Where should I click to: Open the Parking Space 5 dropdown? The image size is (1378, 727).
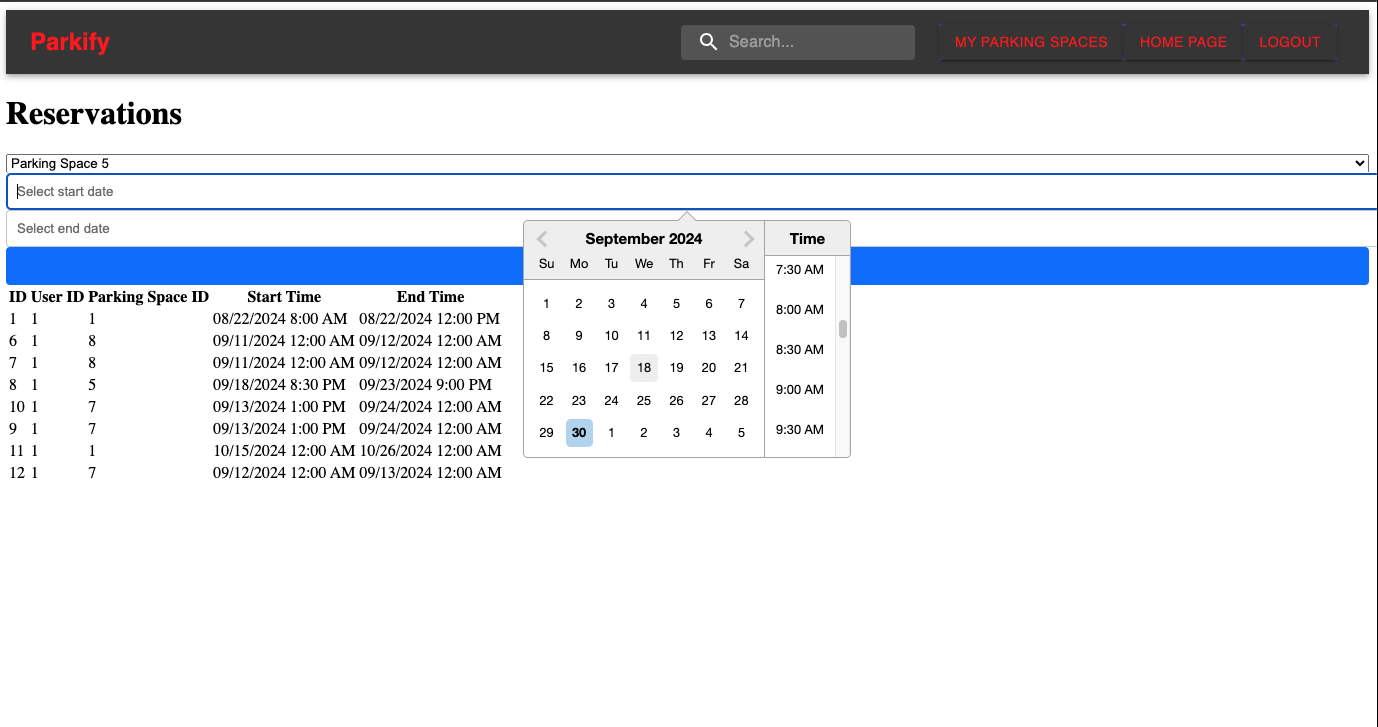pyautogui.click(x=687, y=163)
